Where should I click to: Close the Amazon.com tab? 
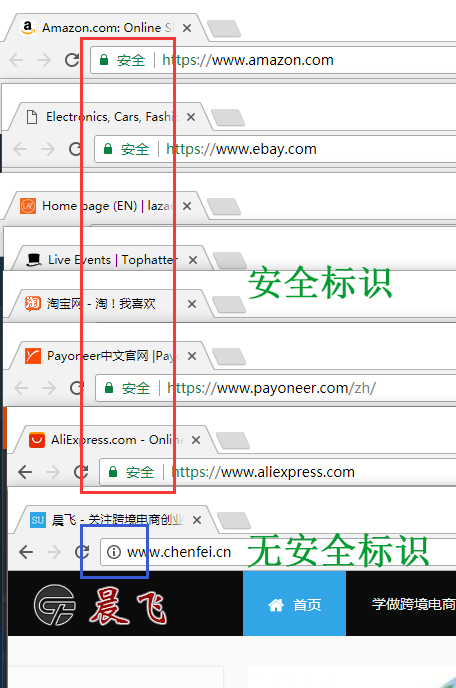(187, 28)
